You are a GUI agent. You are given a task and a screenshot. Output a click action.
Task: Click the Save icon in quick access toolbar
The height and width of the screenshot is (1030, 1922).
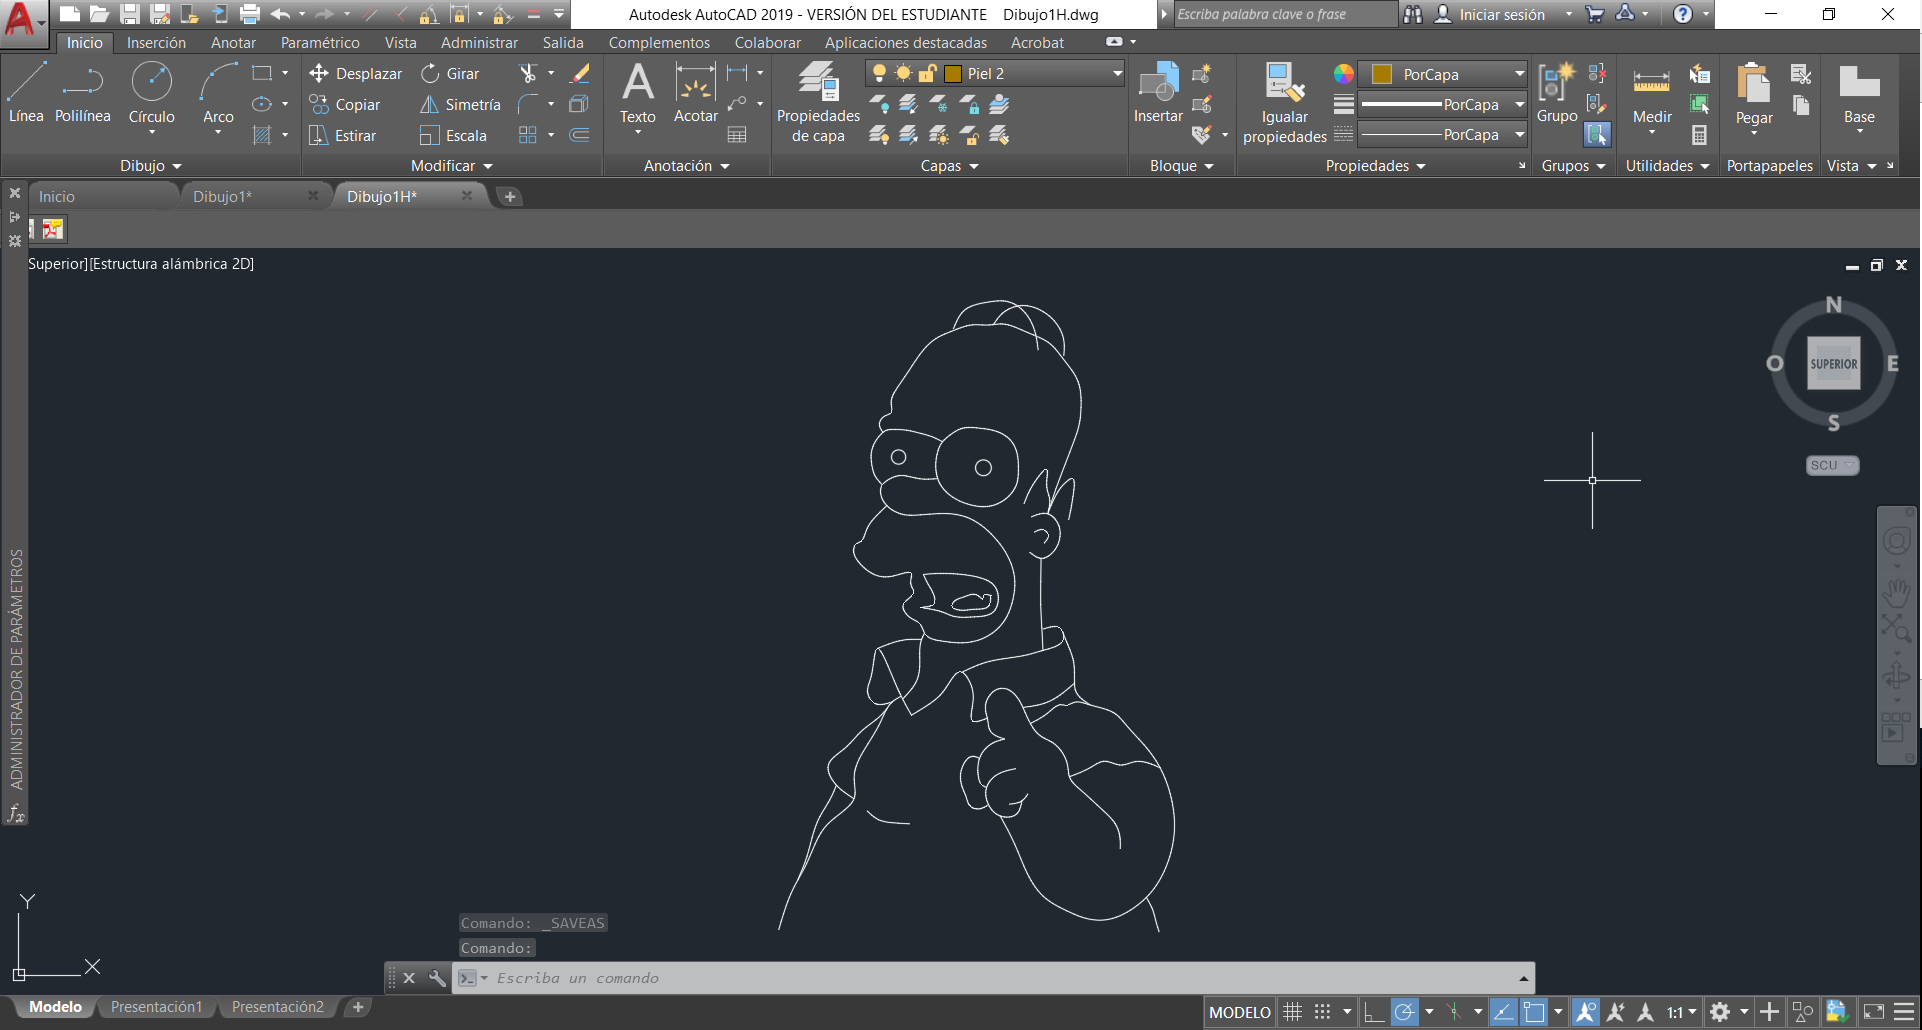click(x=130, y=14)
